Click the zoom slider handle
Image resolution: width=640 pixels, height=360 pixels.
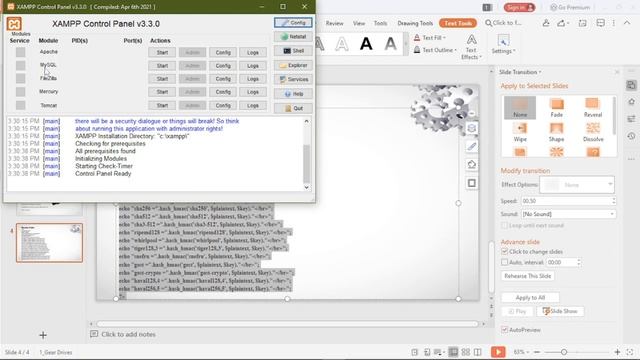coord(564,352)
